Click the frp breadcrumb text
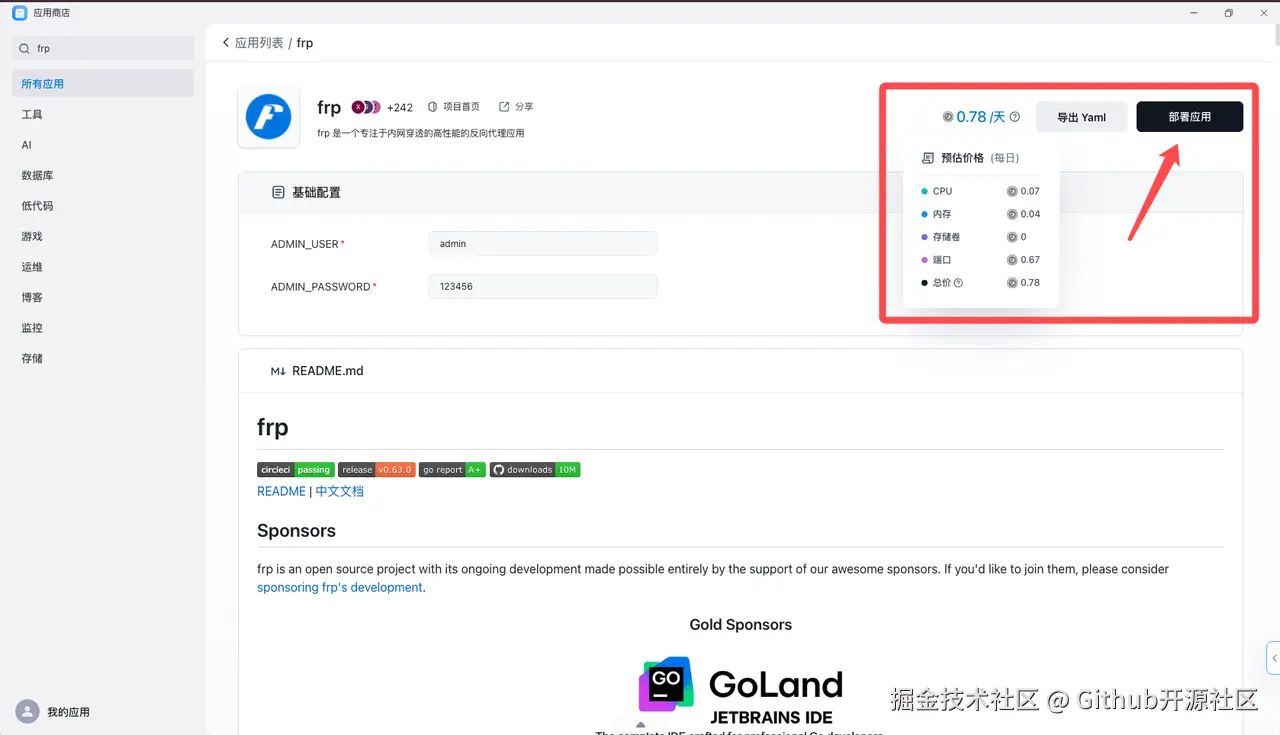 pyautogui.click(x=305, y=43)
